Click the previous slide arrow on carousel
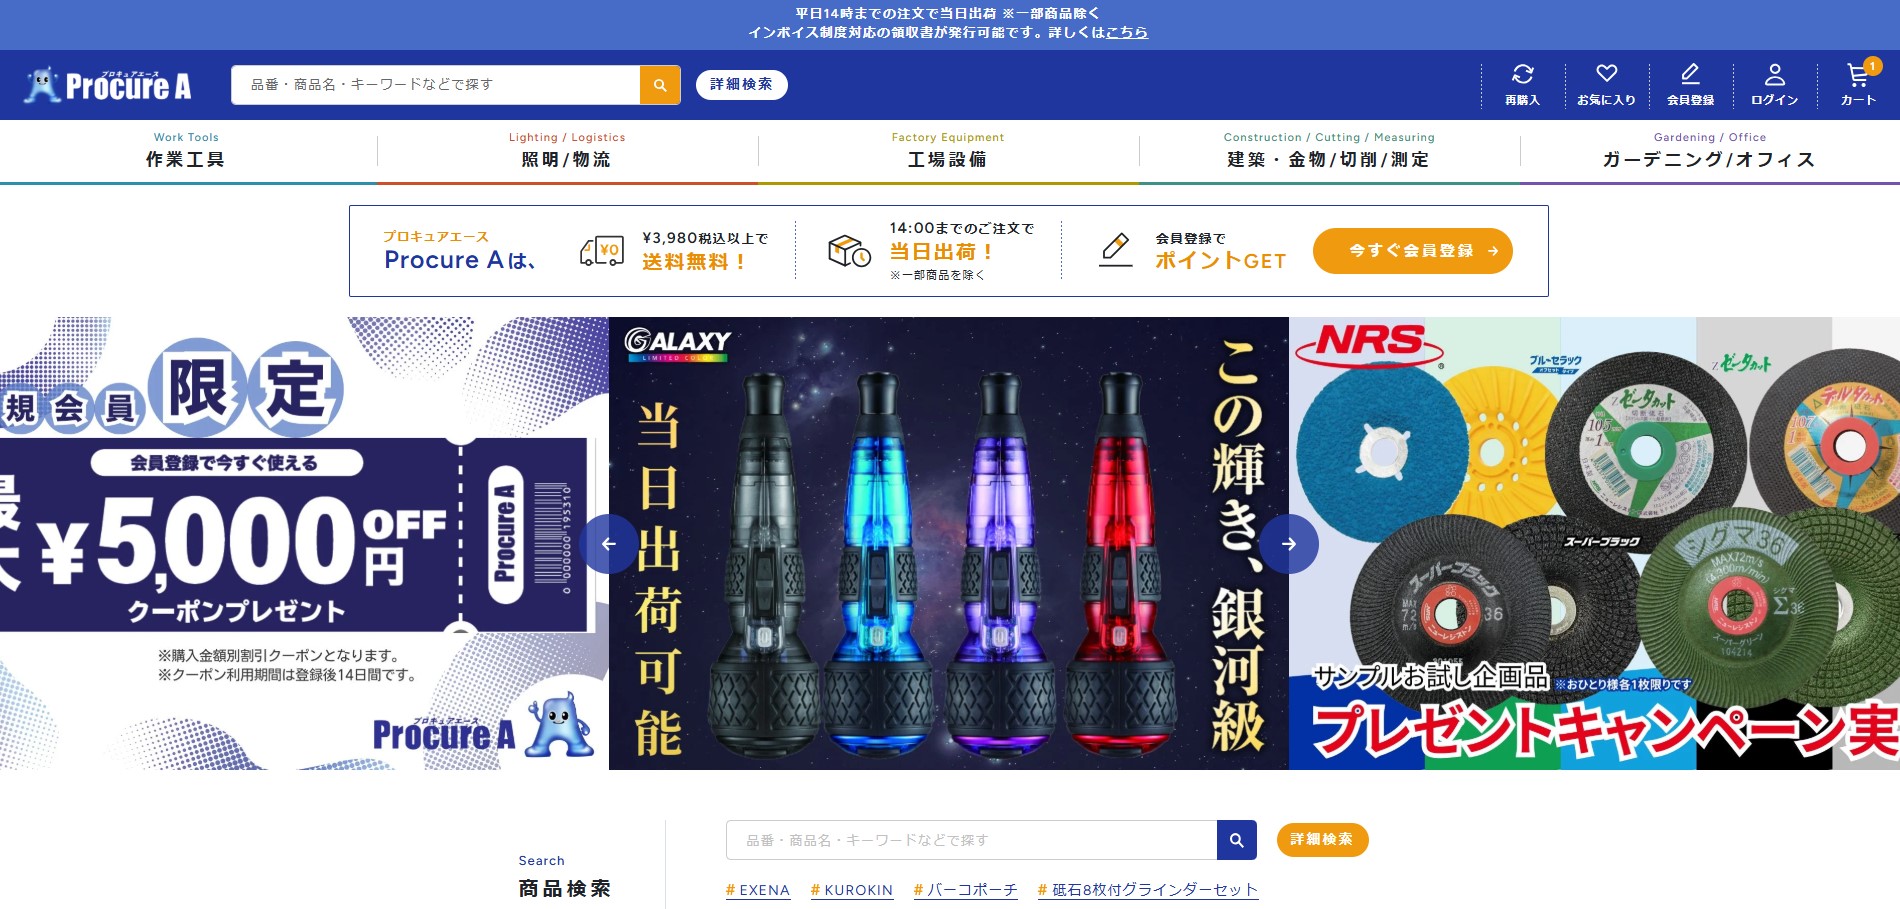The height and width of the screenshot is (909, 1900). (x=608, y=544)
